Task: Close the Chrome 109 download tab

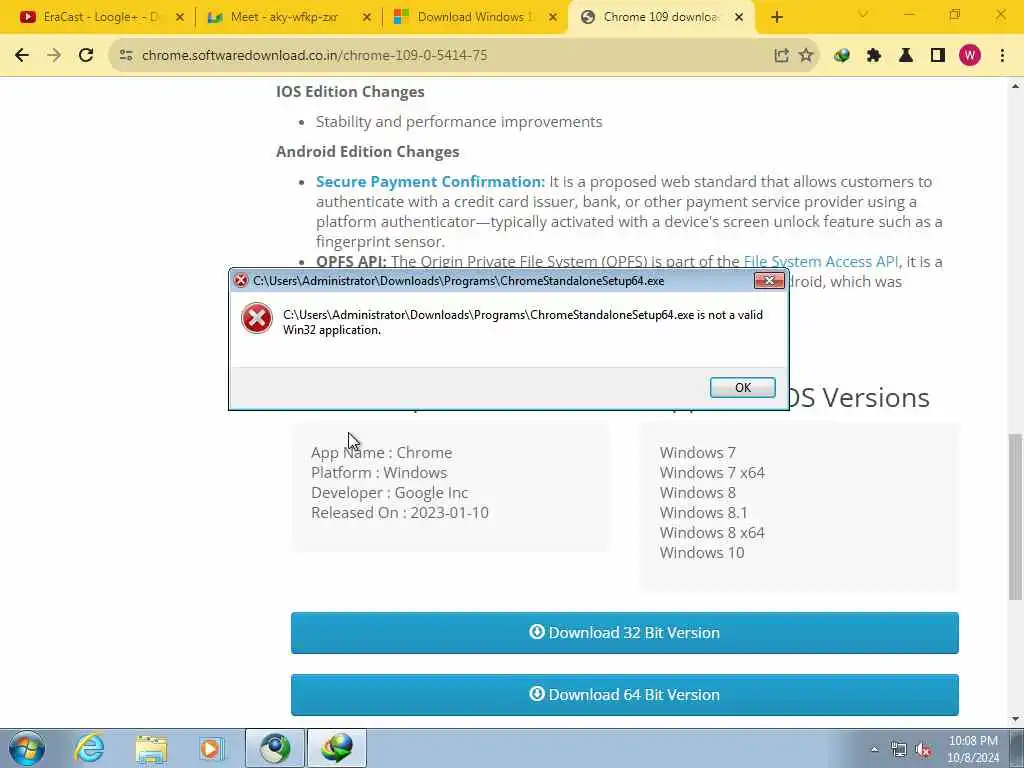Action: pos(739,18)
